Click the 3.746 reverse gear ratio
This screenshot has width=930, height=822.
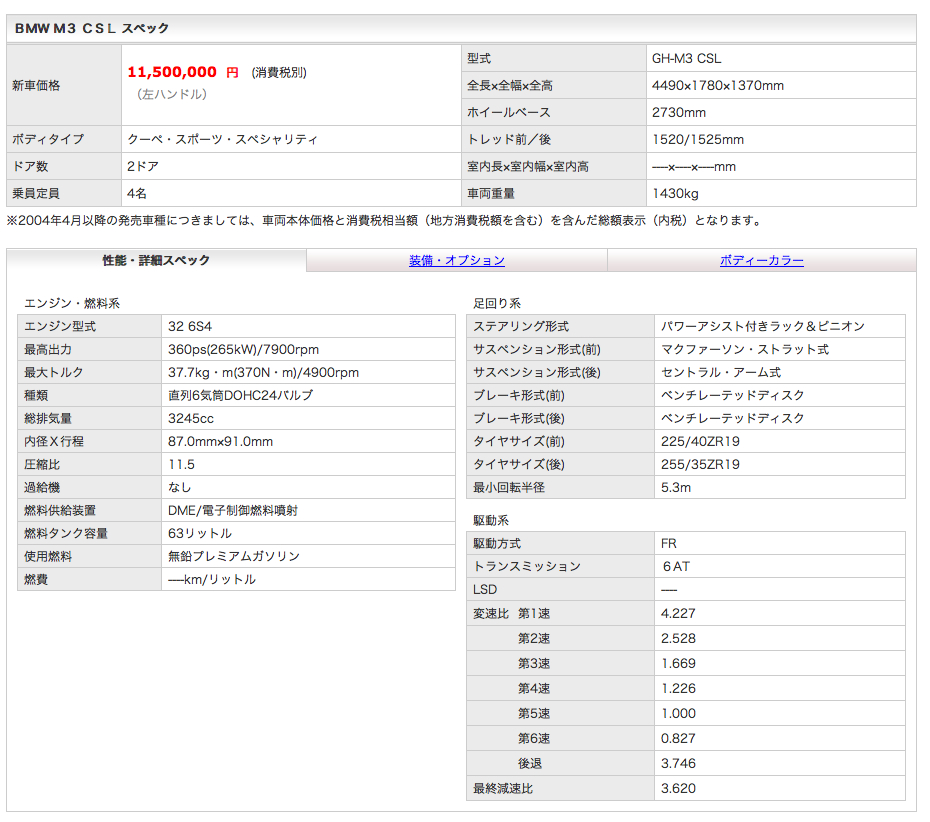coord(678,763)
